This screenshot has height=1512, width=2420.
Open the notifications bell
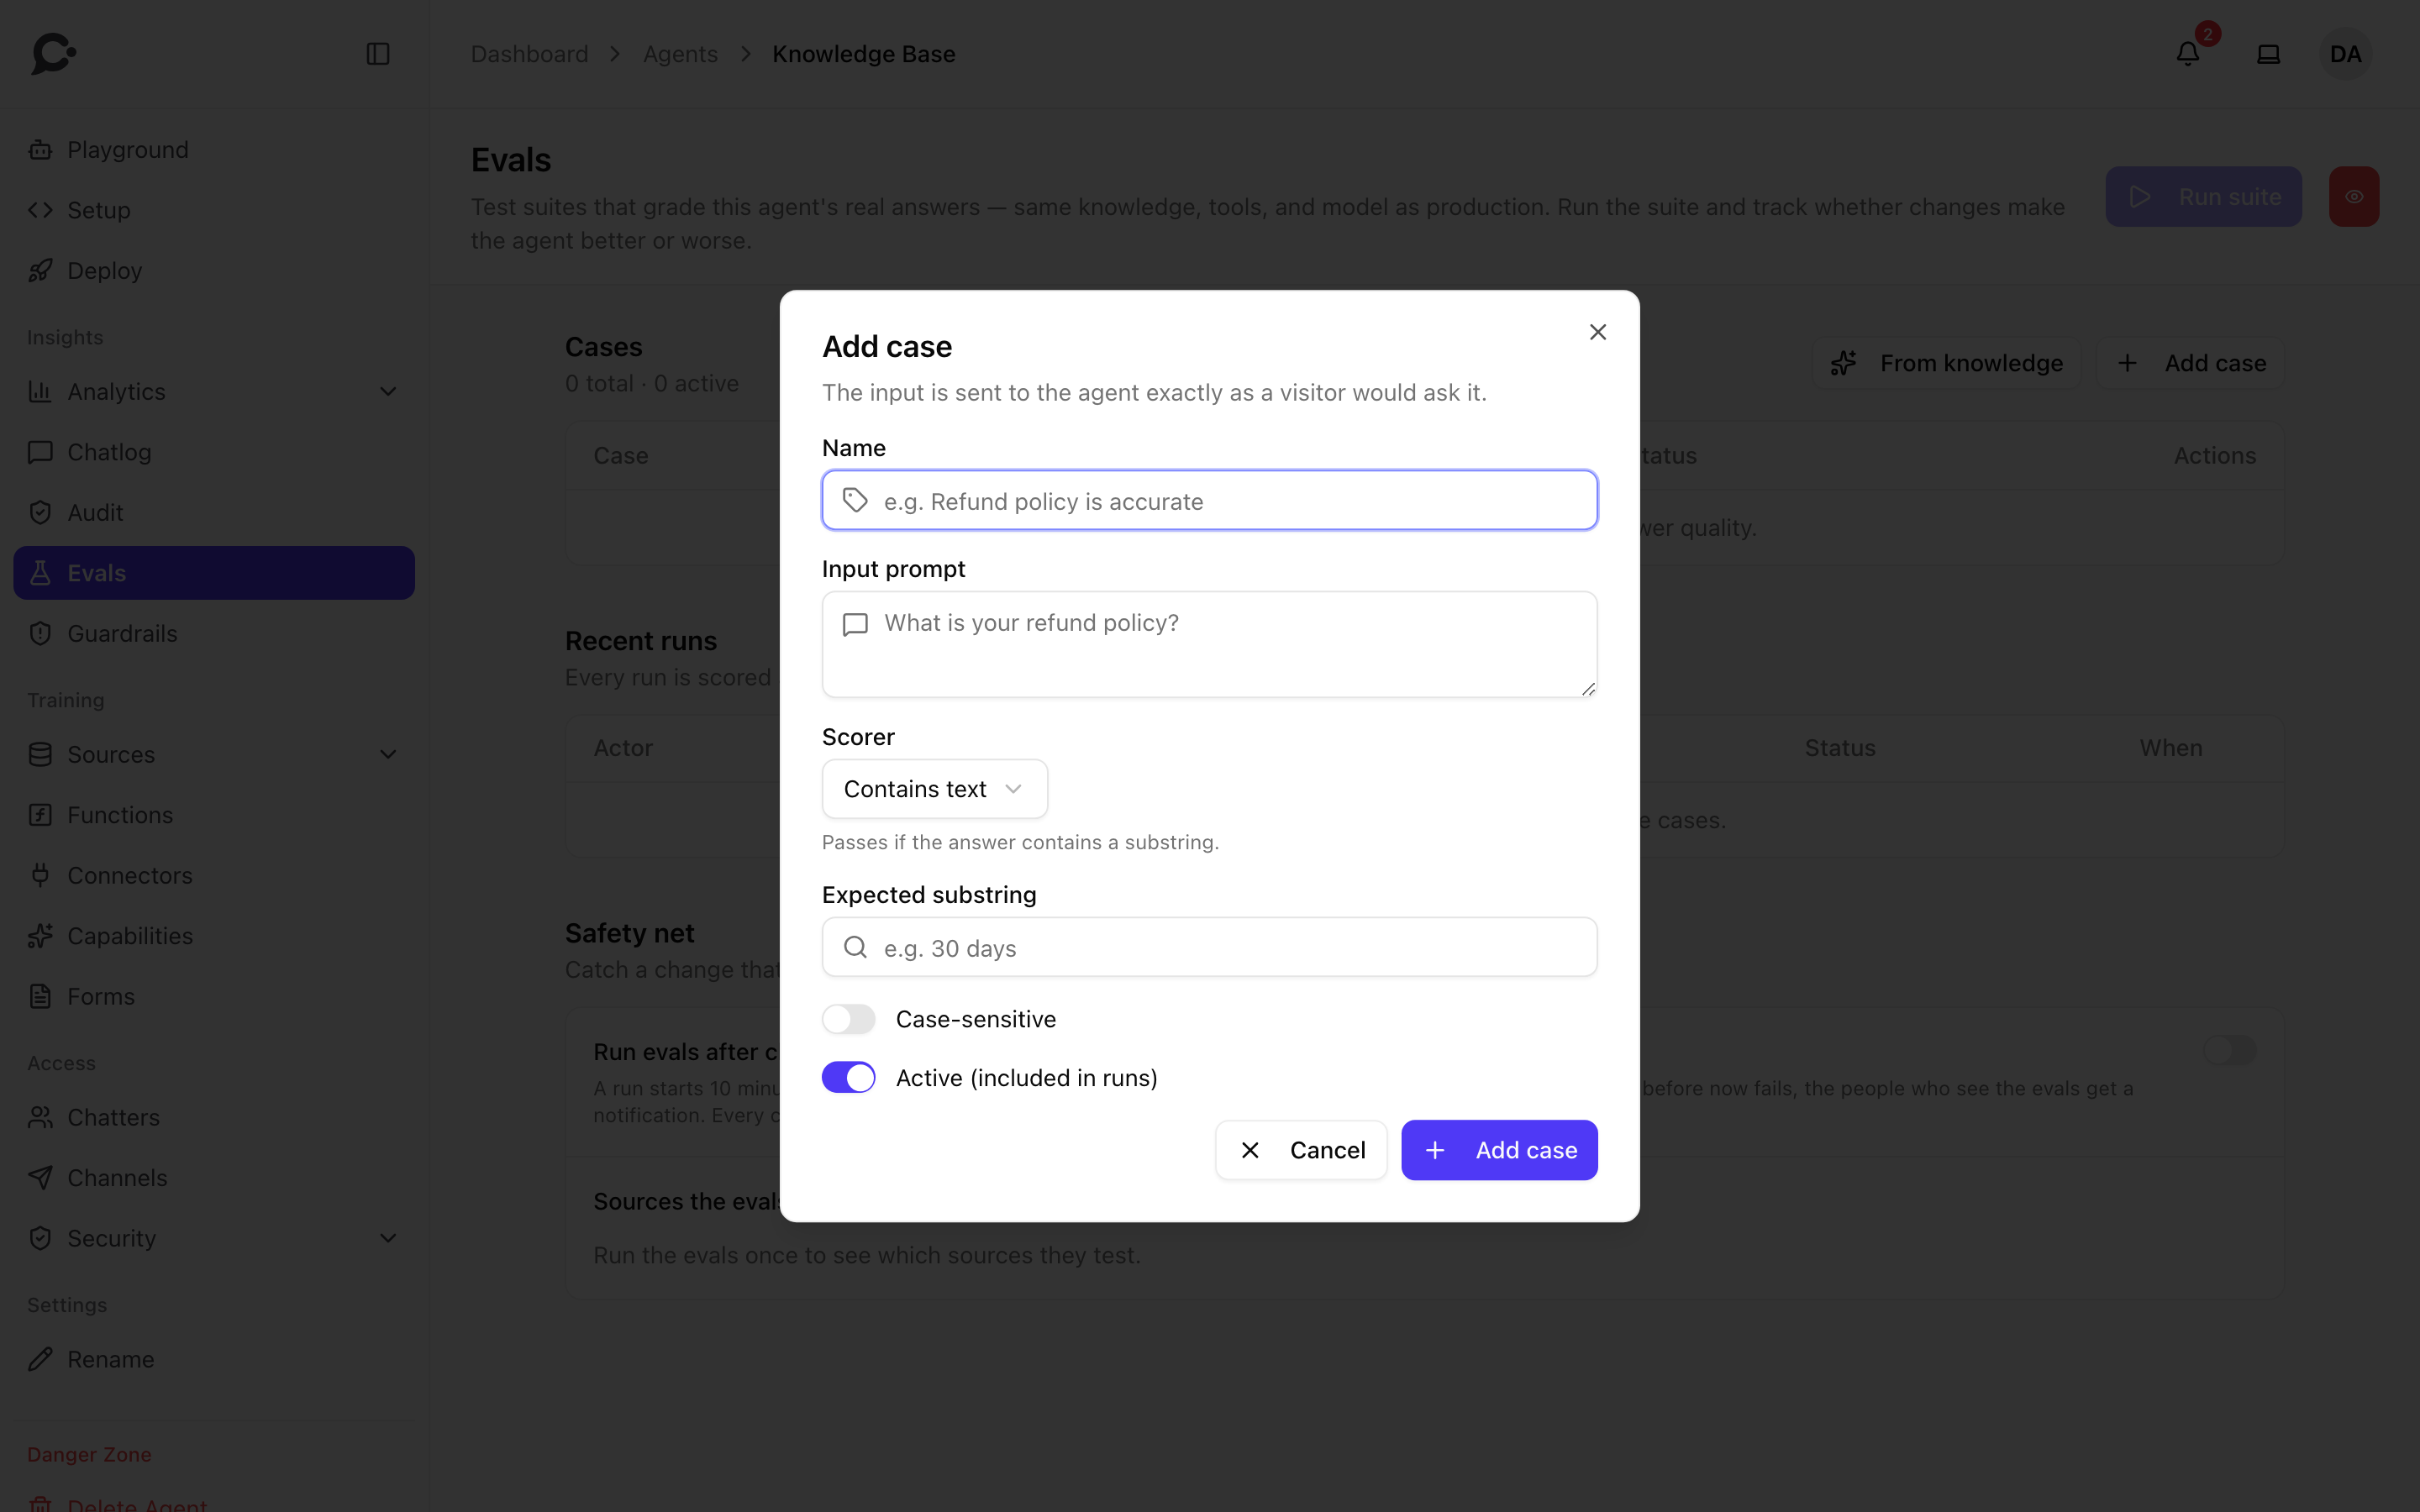2188,54
